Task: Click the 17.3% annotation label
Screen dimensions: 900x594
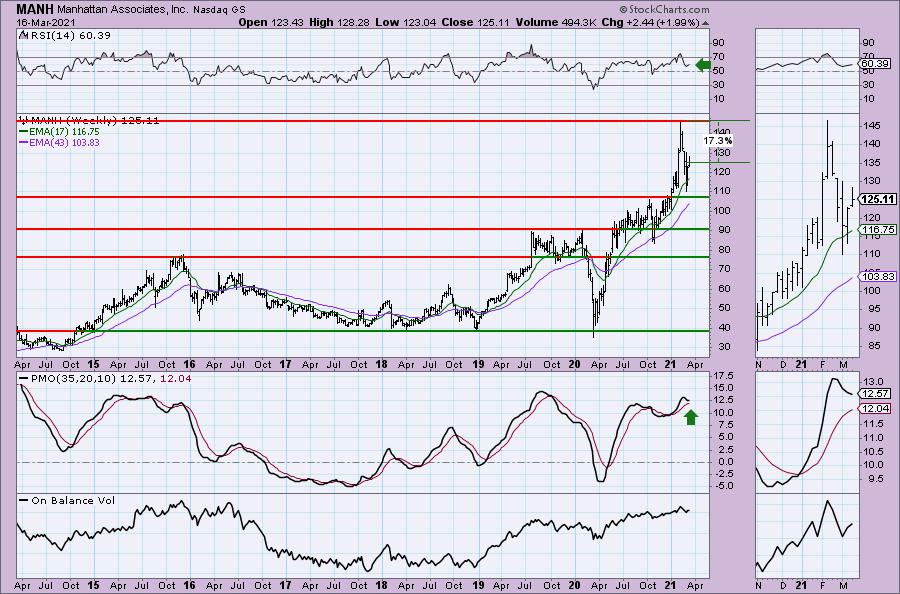Action: click(x=717, y=141)
